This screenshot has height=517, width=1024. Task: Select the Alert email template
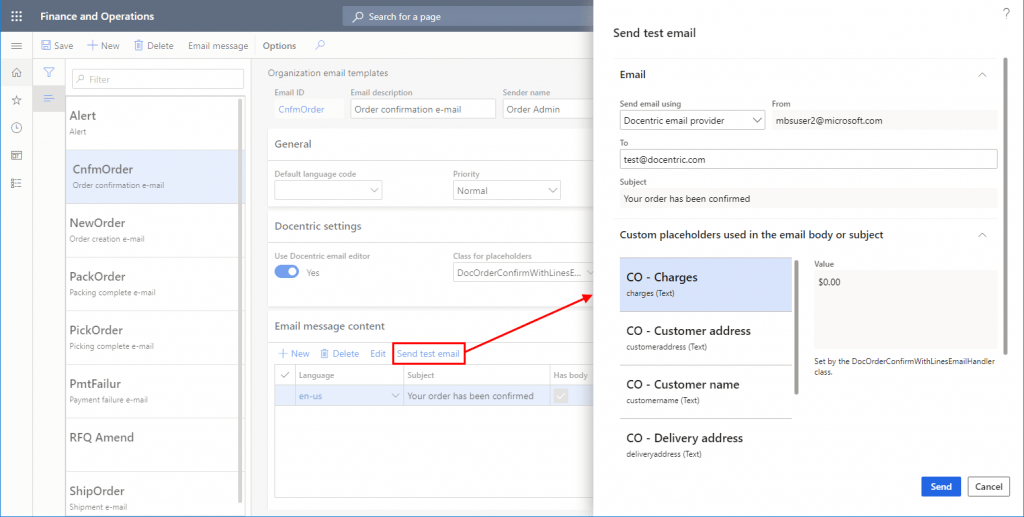(153, 122)
